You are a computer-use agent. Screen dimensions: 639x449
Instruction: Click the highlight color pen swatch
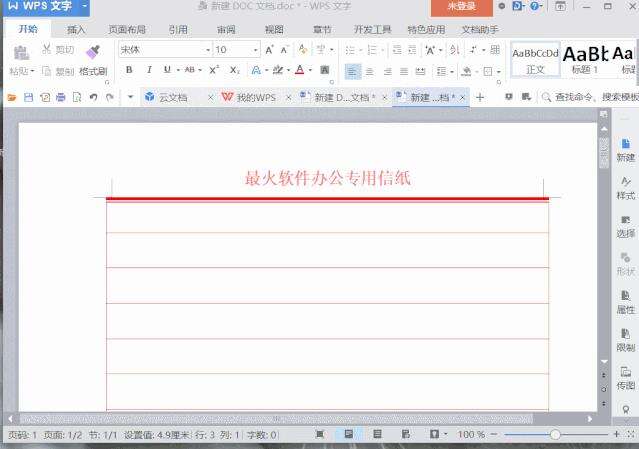pos(278,70)
